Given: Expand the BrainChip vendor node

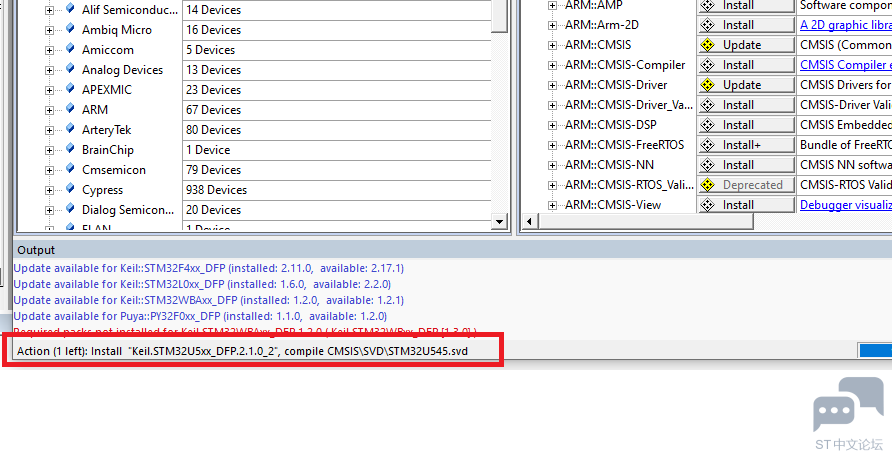Looking at the screenshot, I should [49, 151].
